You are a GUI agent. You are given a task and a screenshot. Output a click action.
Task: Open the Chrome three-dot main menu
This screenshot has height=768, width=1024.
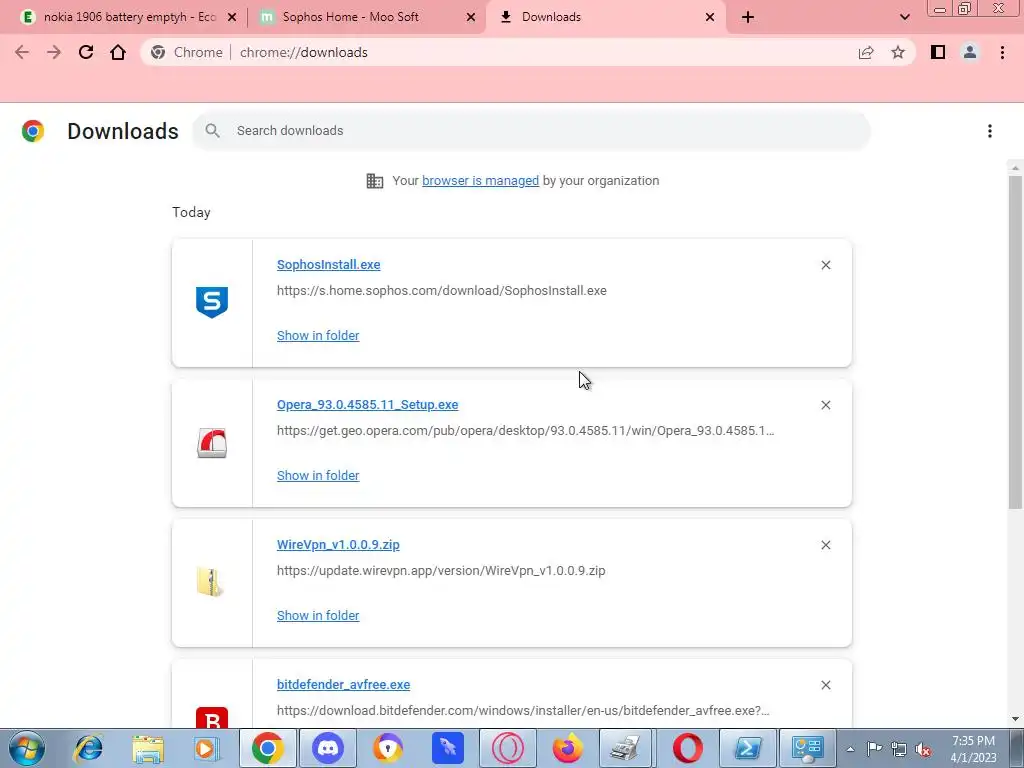pos(1002,52)
